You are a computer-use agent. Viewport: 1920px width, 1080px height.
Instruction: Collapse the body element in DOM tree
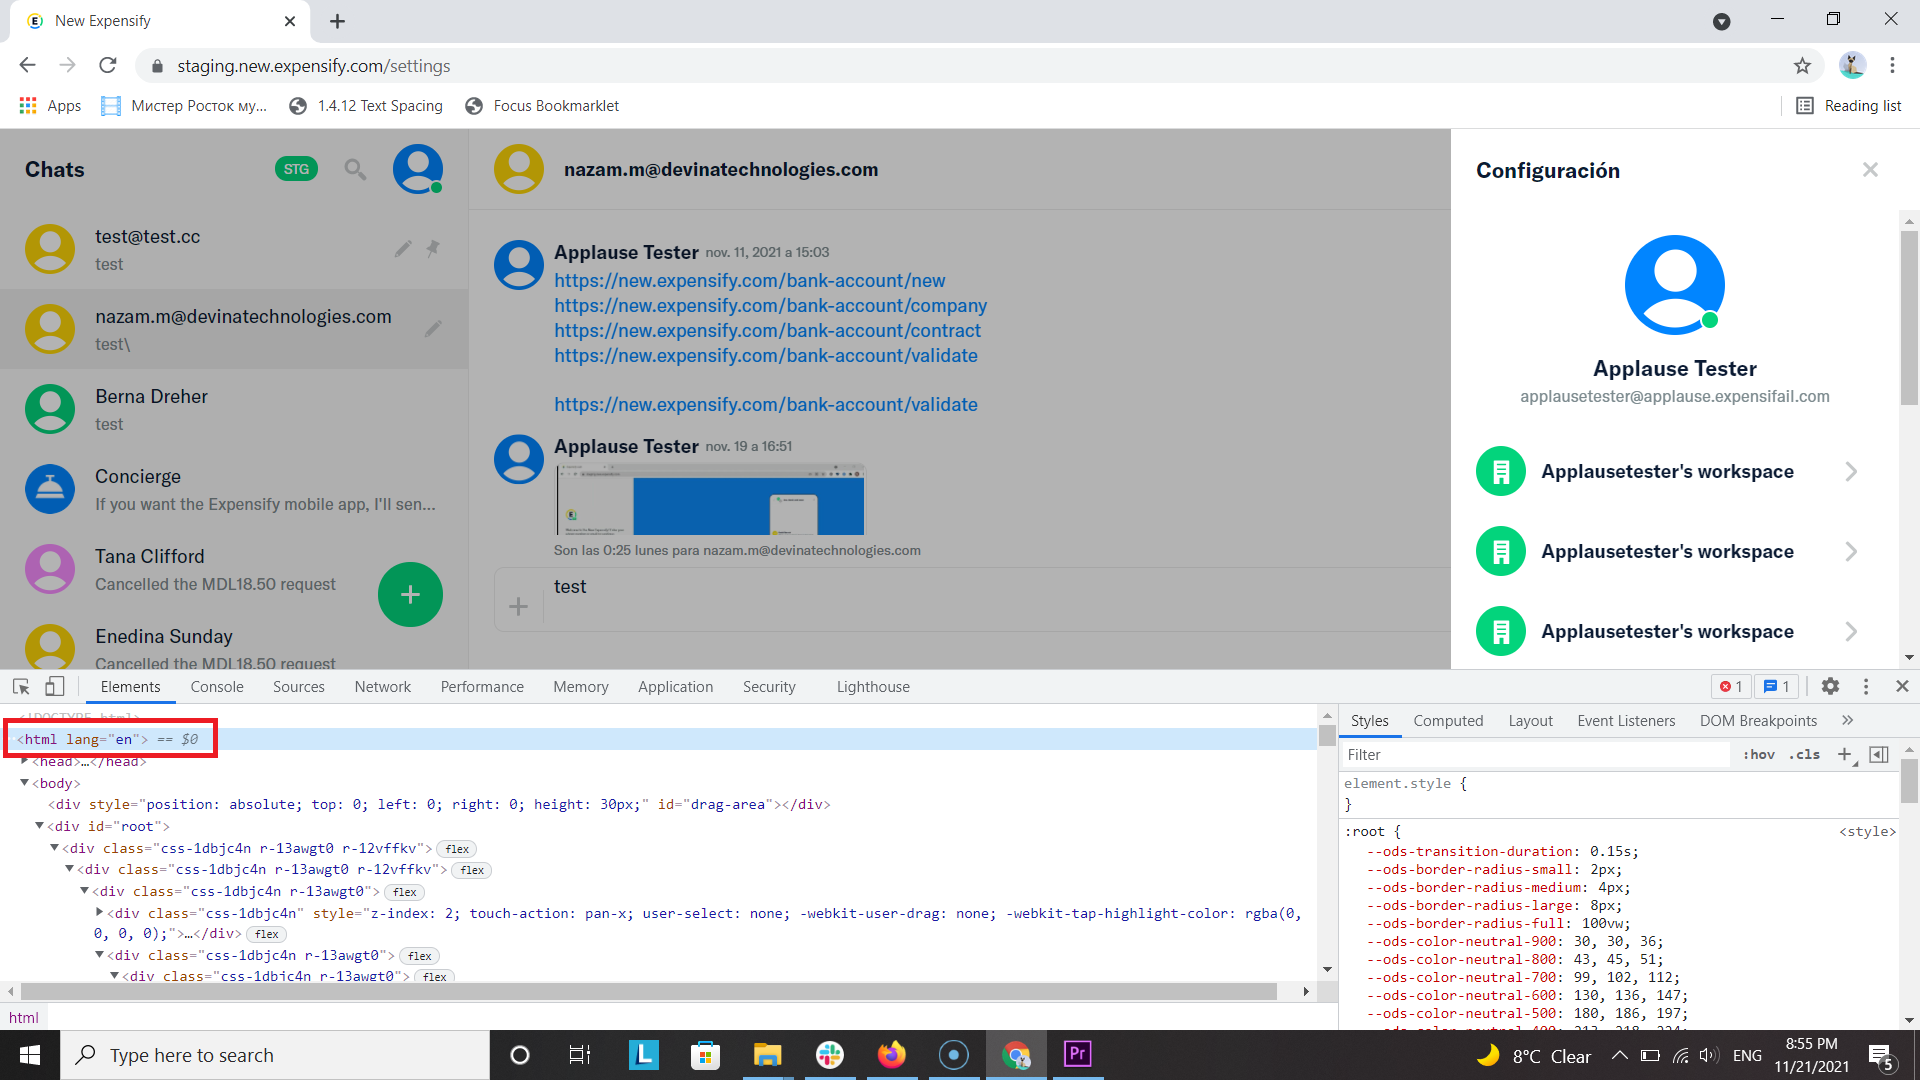pyautogui.click(x=25, y=783)
